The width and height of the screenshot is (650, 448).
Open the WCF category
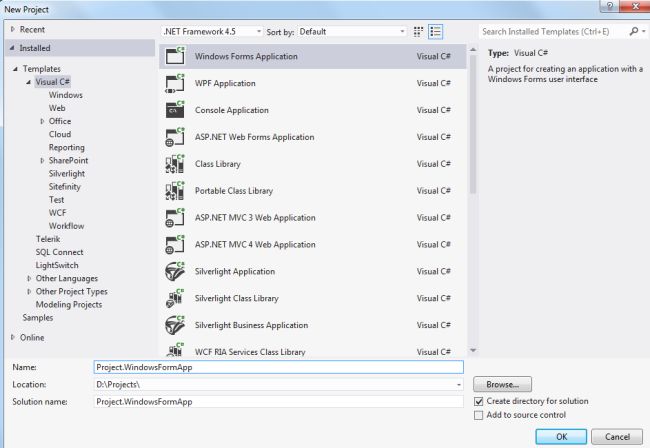click(x=57, y=213)
